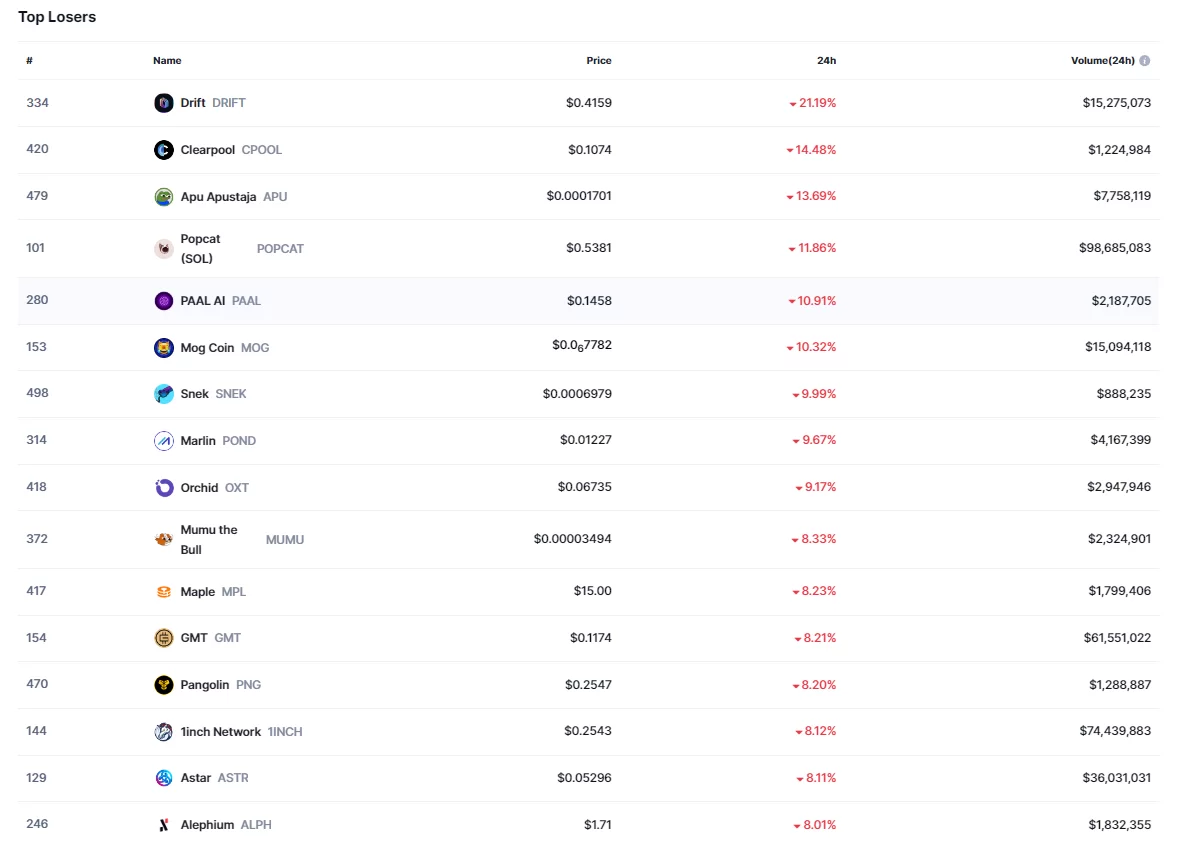
Task: Click the Orchid OXT logo icon
Action: click(x=164, y=488)
